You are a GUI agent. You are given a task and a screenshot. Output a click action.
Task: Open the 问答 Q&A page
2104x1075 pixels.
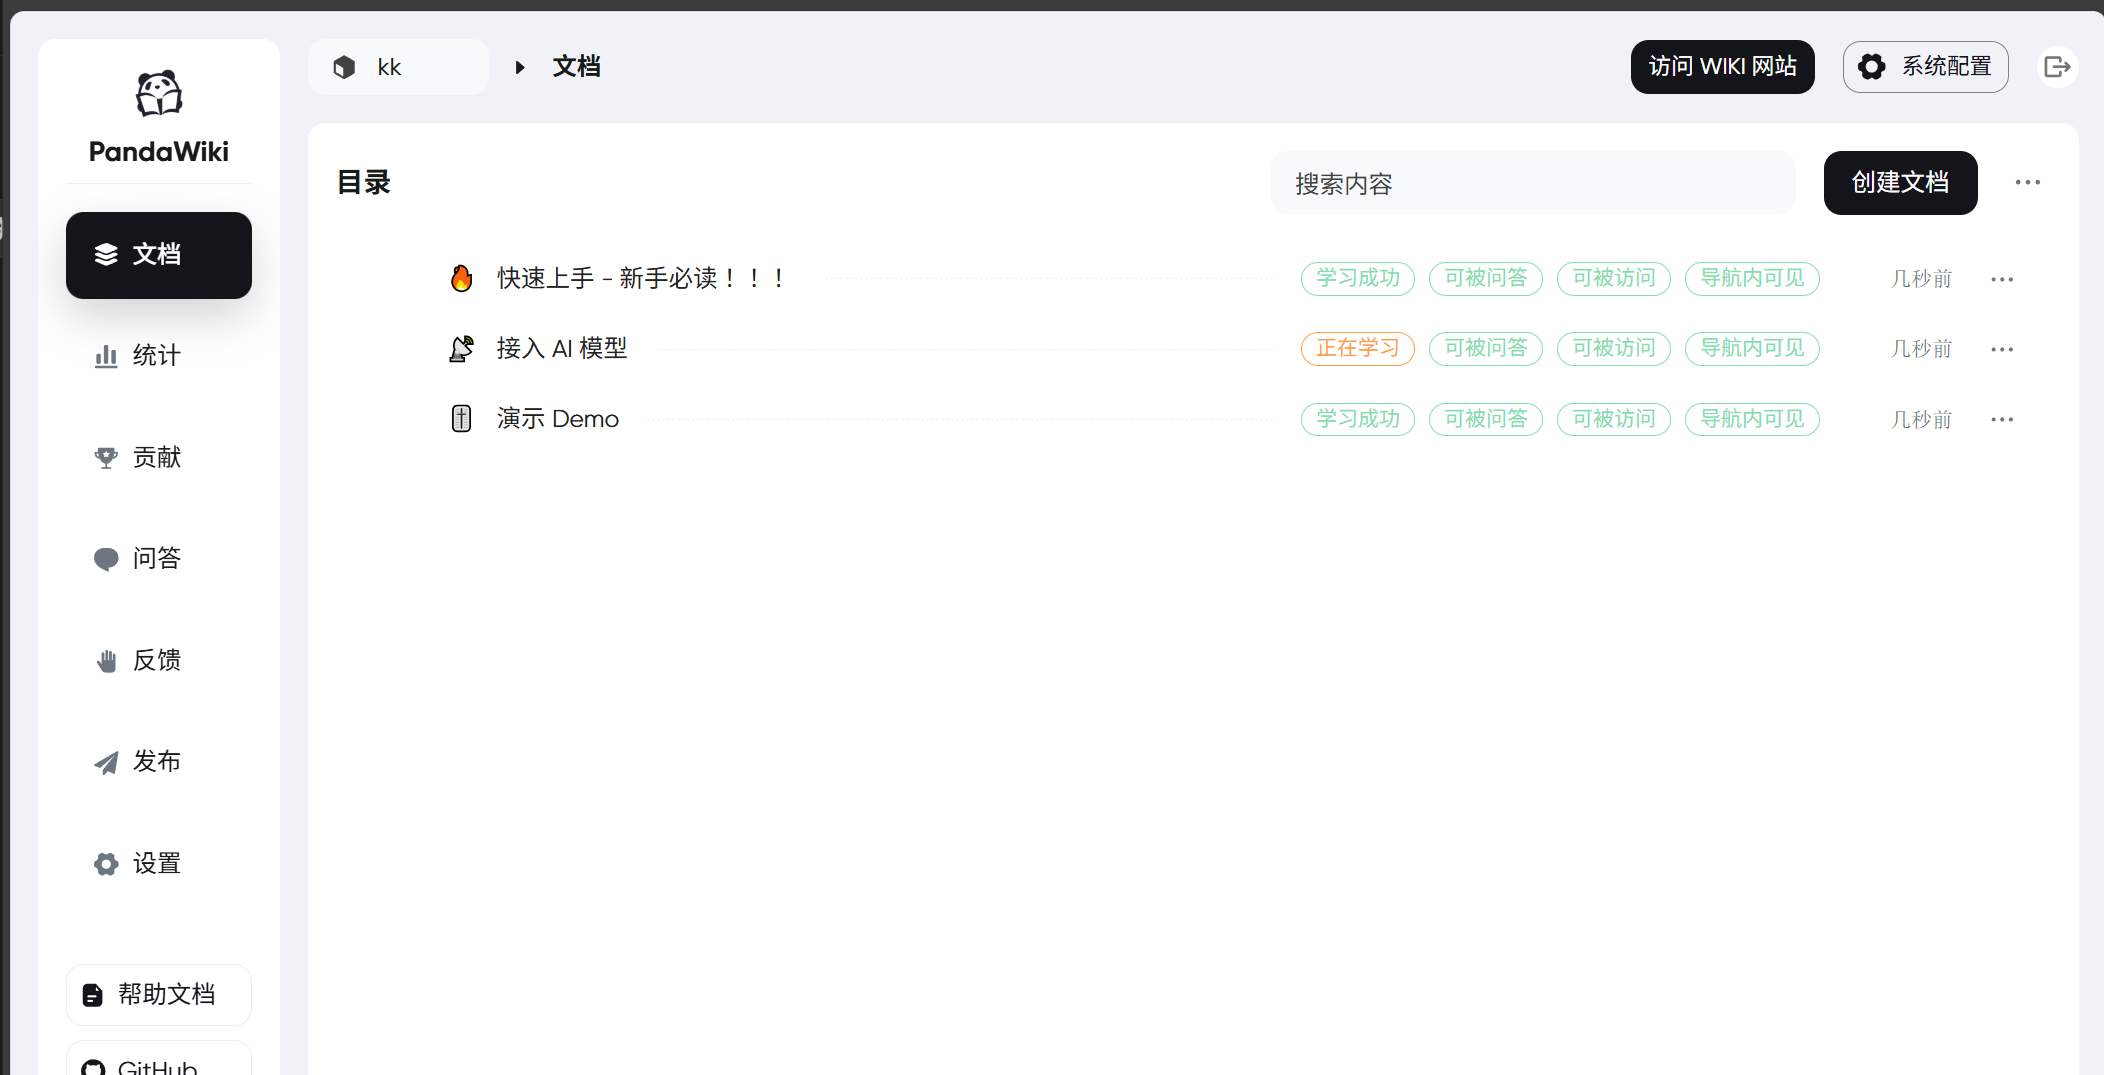tap(159, 559)
